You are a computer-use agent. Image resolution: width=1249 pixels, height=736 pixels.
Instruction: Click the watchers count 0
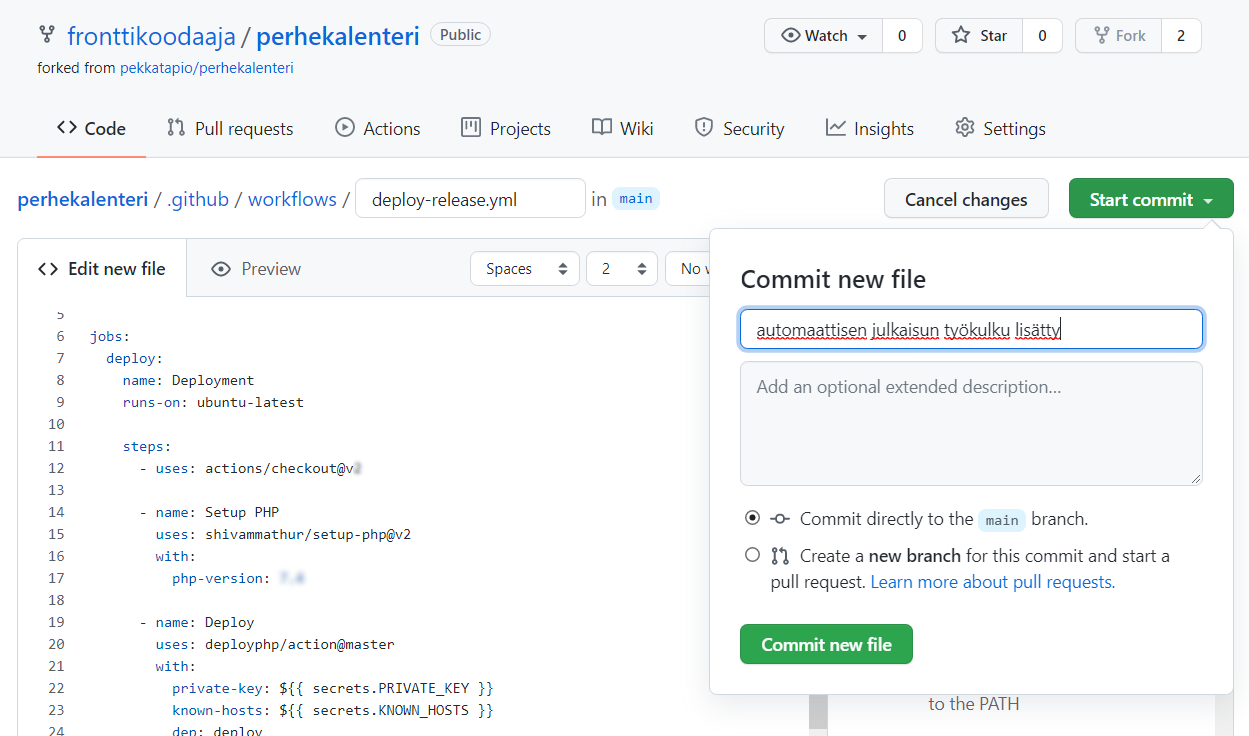click(902, 35)
